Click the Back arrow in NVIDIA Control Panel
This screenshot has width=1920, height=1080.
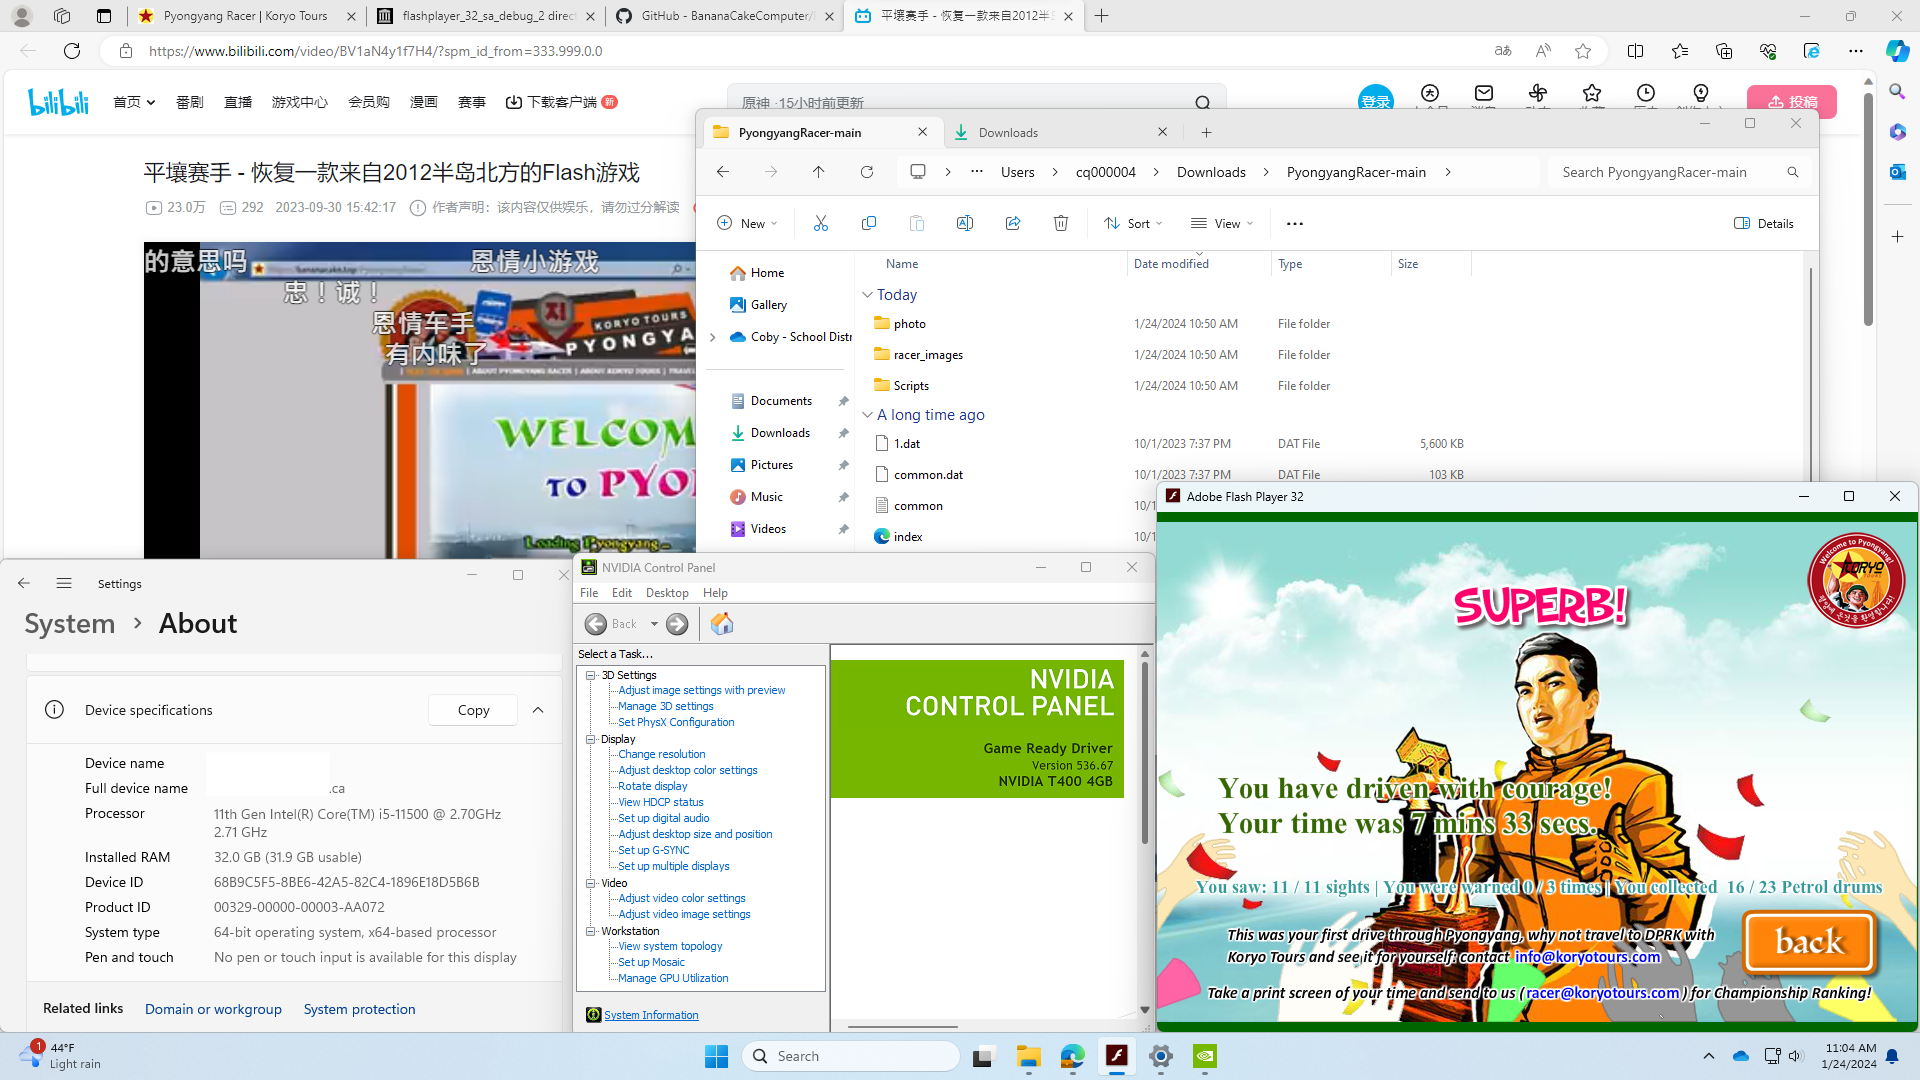click(x=596, y=624)
